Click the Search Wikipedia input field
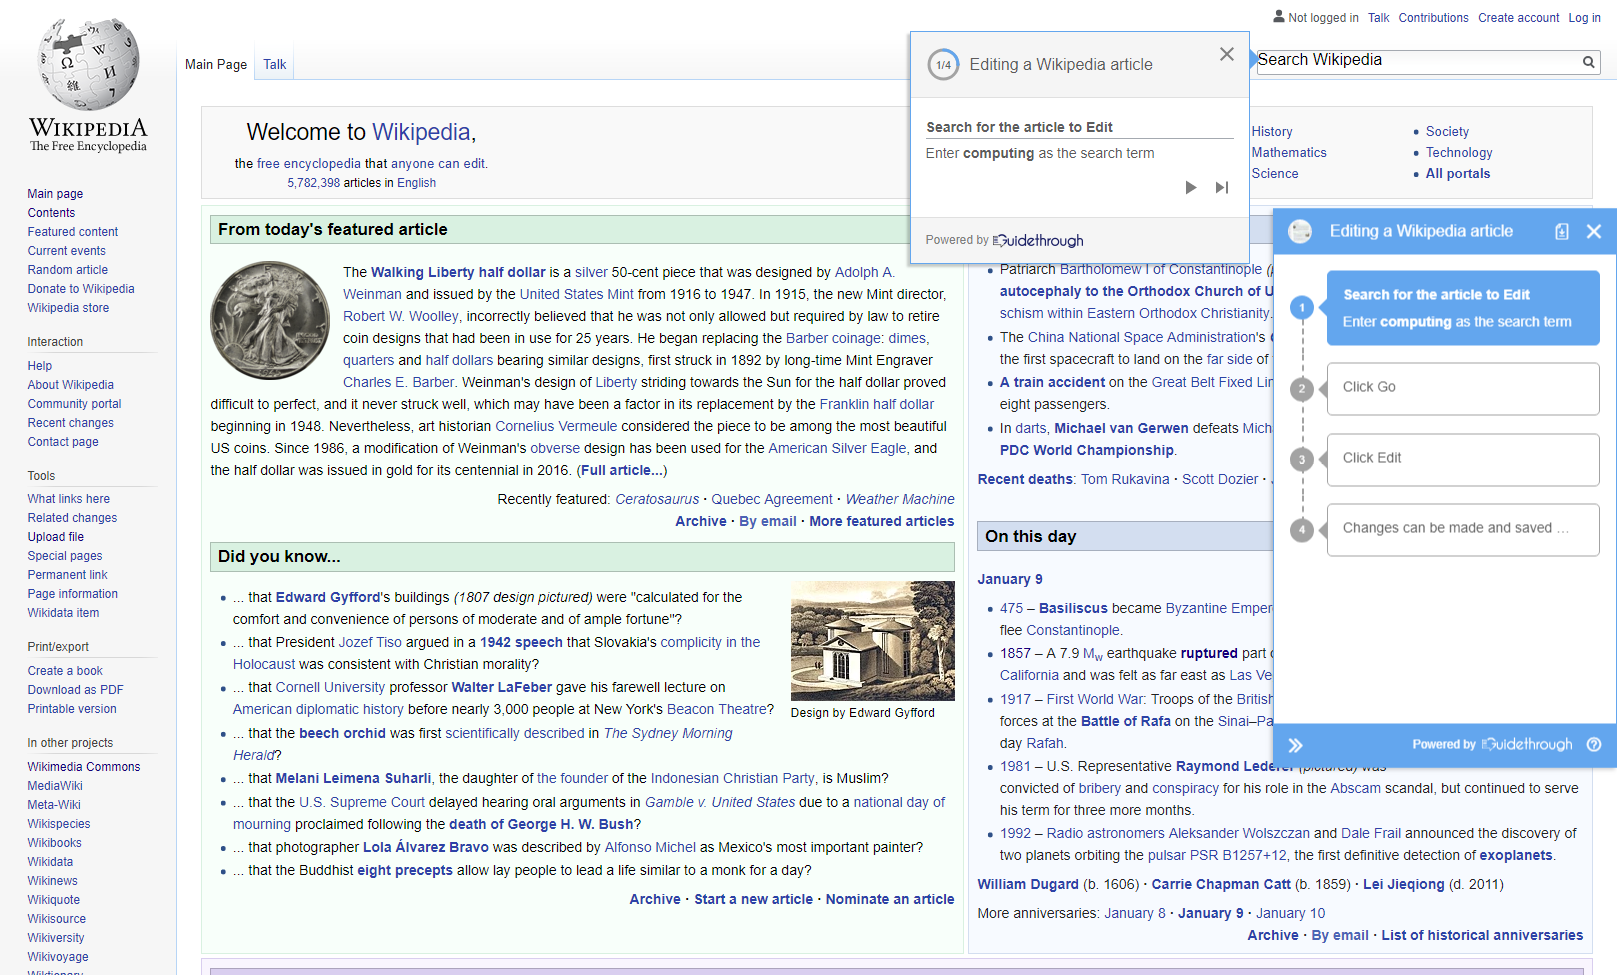1617x975 pixels. pyautogui.click(x=1416, y=61)
